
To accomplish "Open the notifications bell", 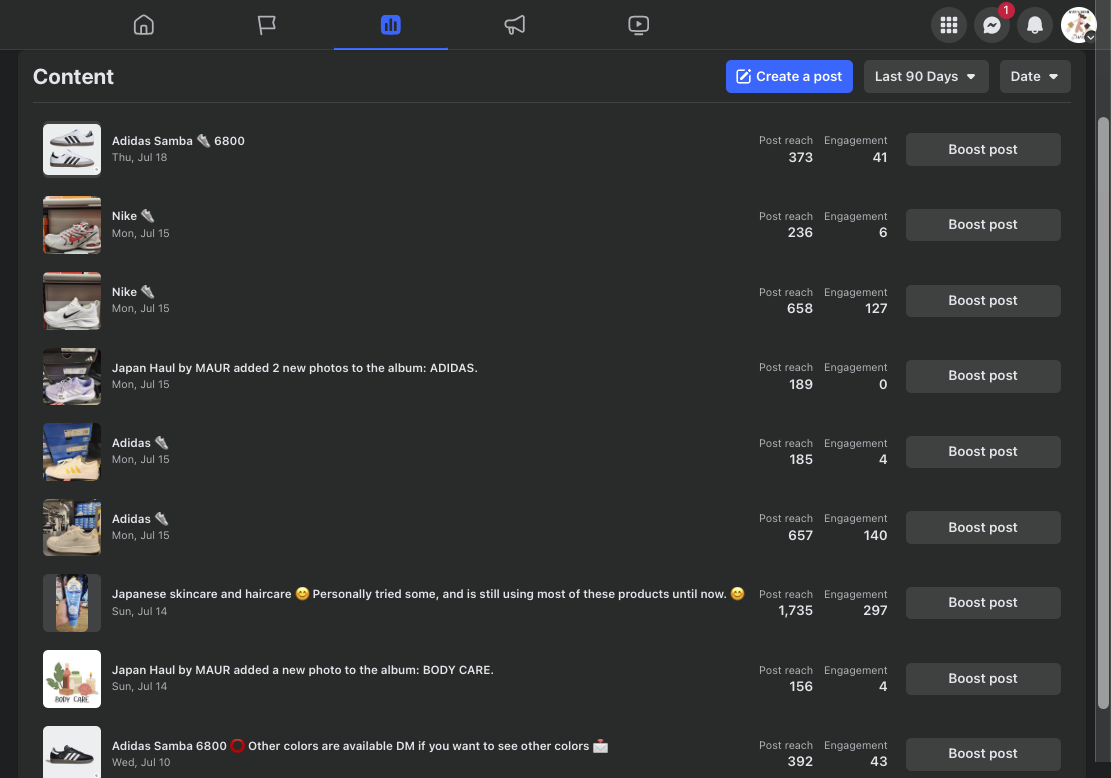I will click(1034, 26).
